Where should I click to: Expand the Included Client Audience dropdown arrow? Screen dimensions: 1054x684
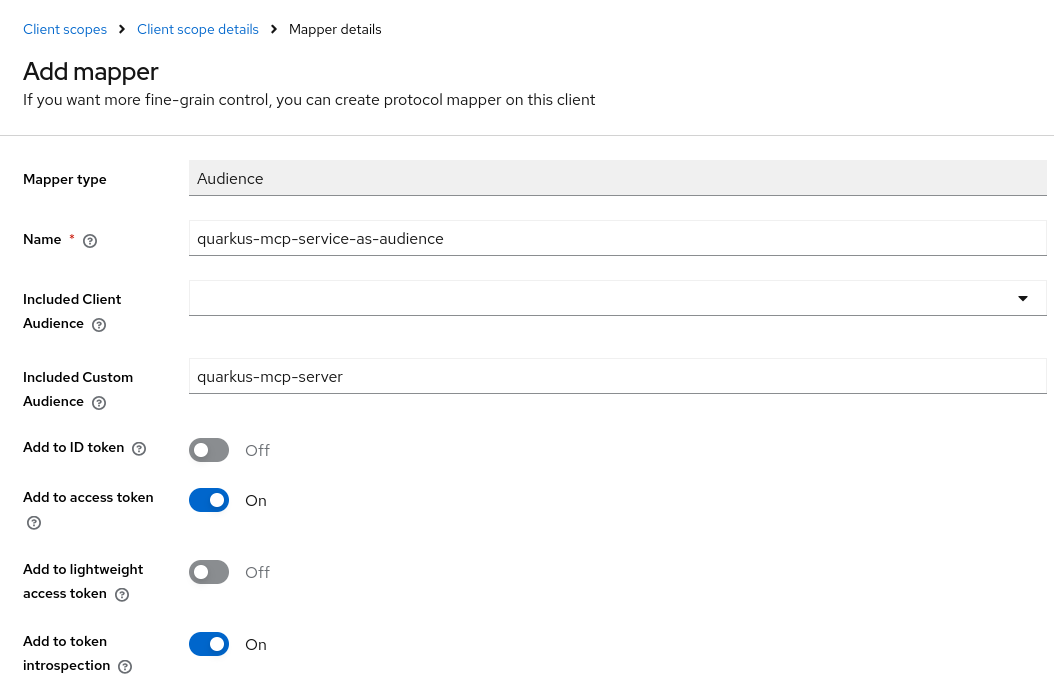tap(1022, 298)
